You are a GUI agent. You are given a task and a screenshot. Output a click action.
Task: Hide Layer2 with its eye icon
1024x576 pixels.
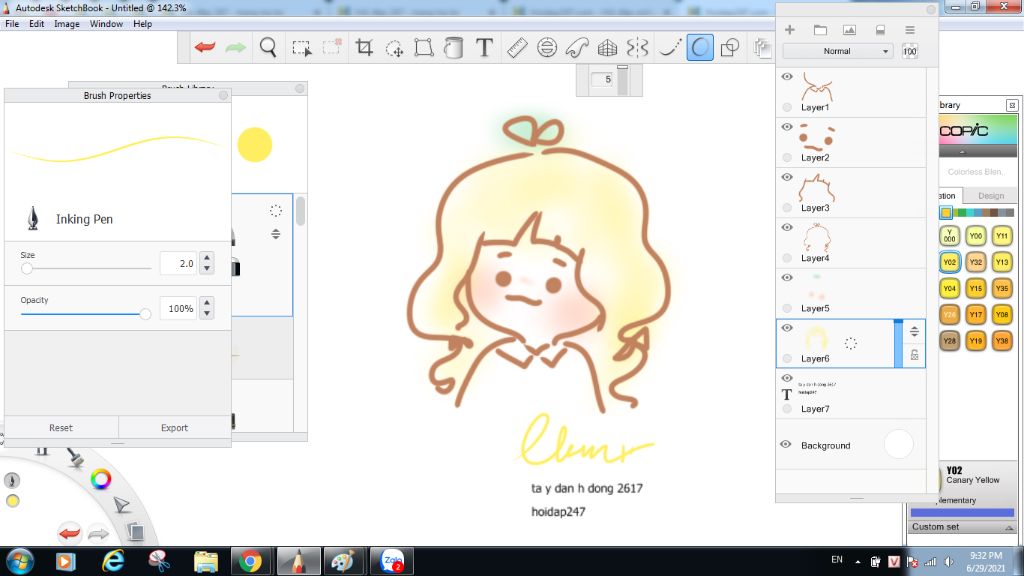click(x=787, y=127)
